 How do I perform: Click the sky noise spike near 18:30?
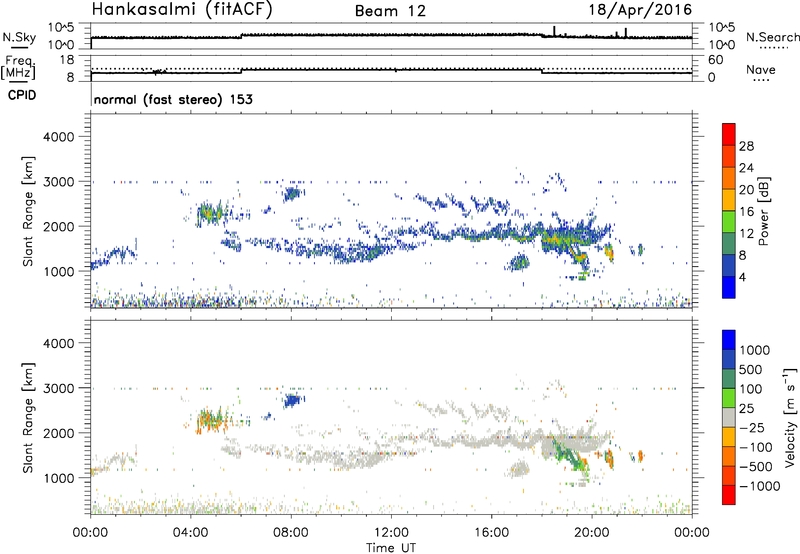pyautogui.click(x=555, y=31)
